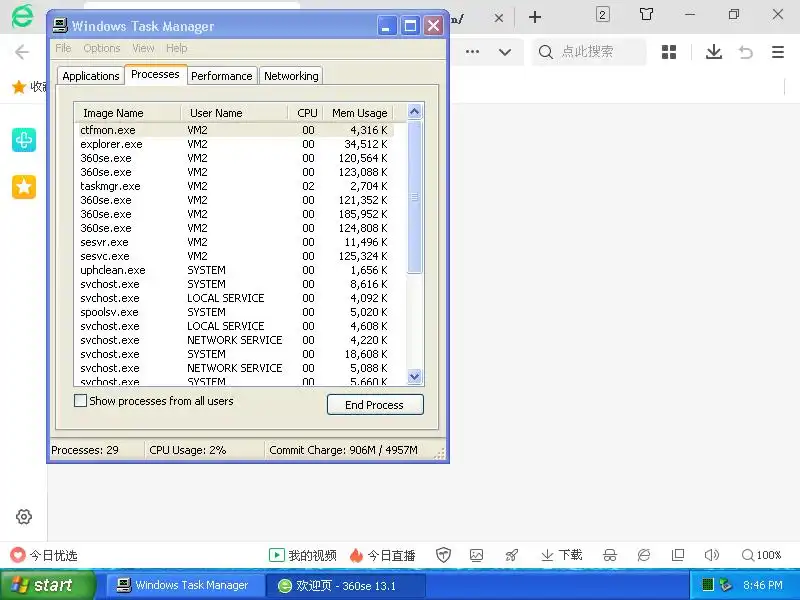This screenshot has width=800, height=600.
Task: Switch to the Performance tab
Action: tap(221, 76)
